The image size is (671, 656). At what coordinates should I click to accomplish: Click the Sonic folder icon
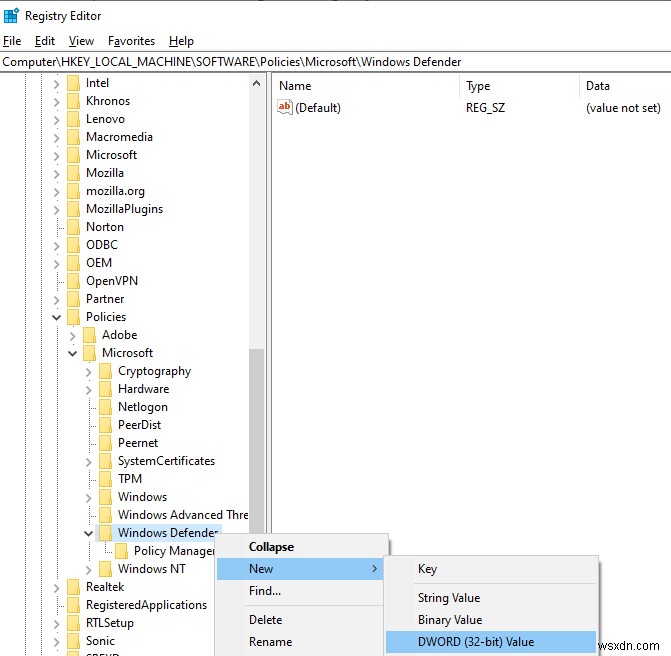[74, 641]
